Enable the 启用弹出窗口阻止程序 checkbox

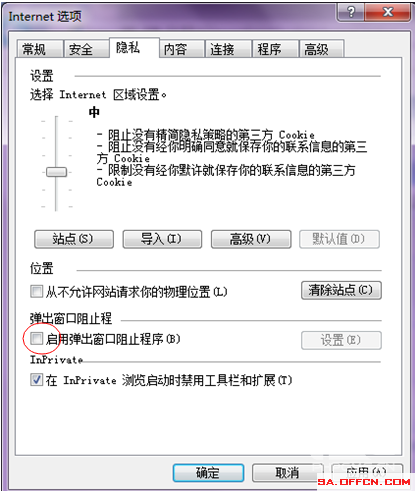(x=36, y=339)
